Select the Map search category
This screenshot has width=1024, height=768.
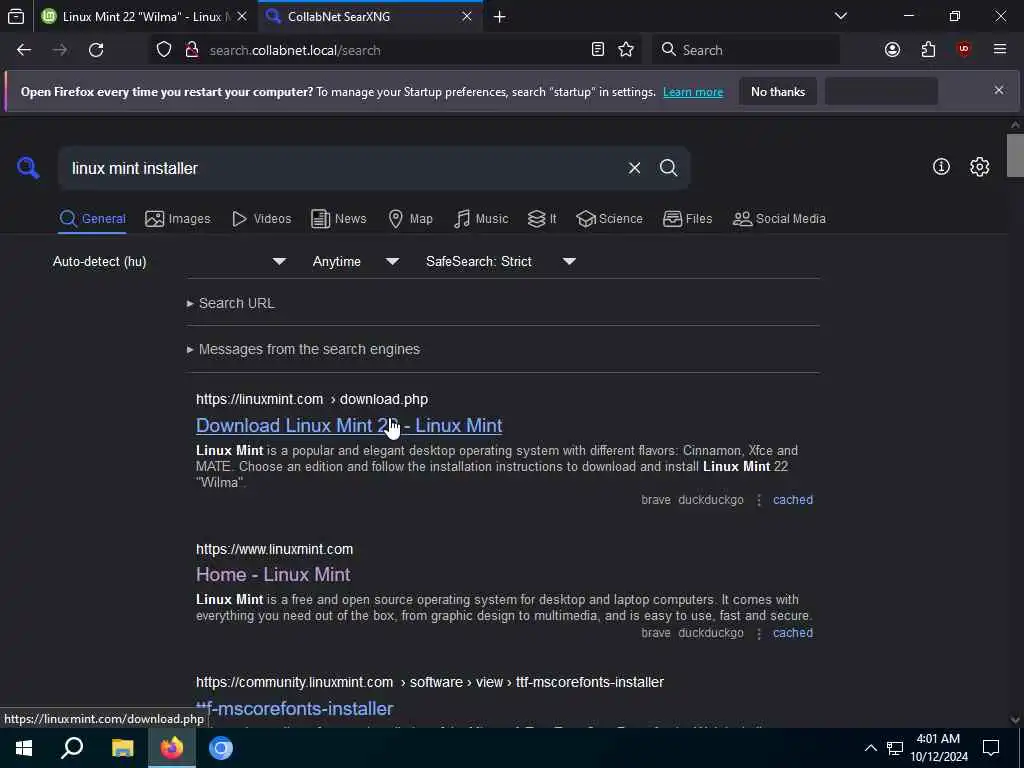[x=410, y=219]
